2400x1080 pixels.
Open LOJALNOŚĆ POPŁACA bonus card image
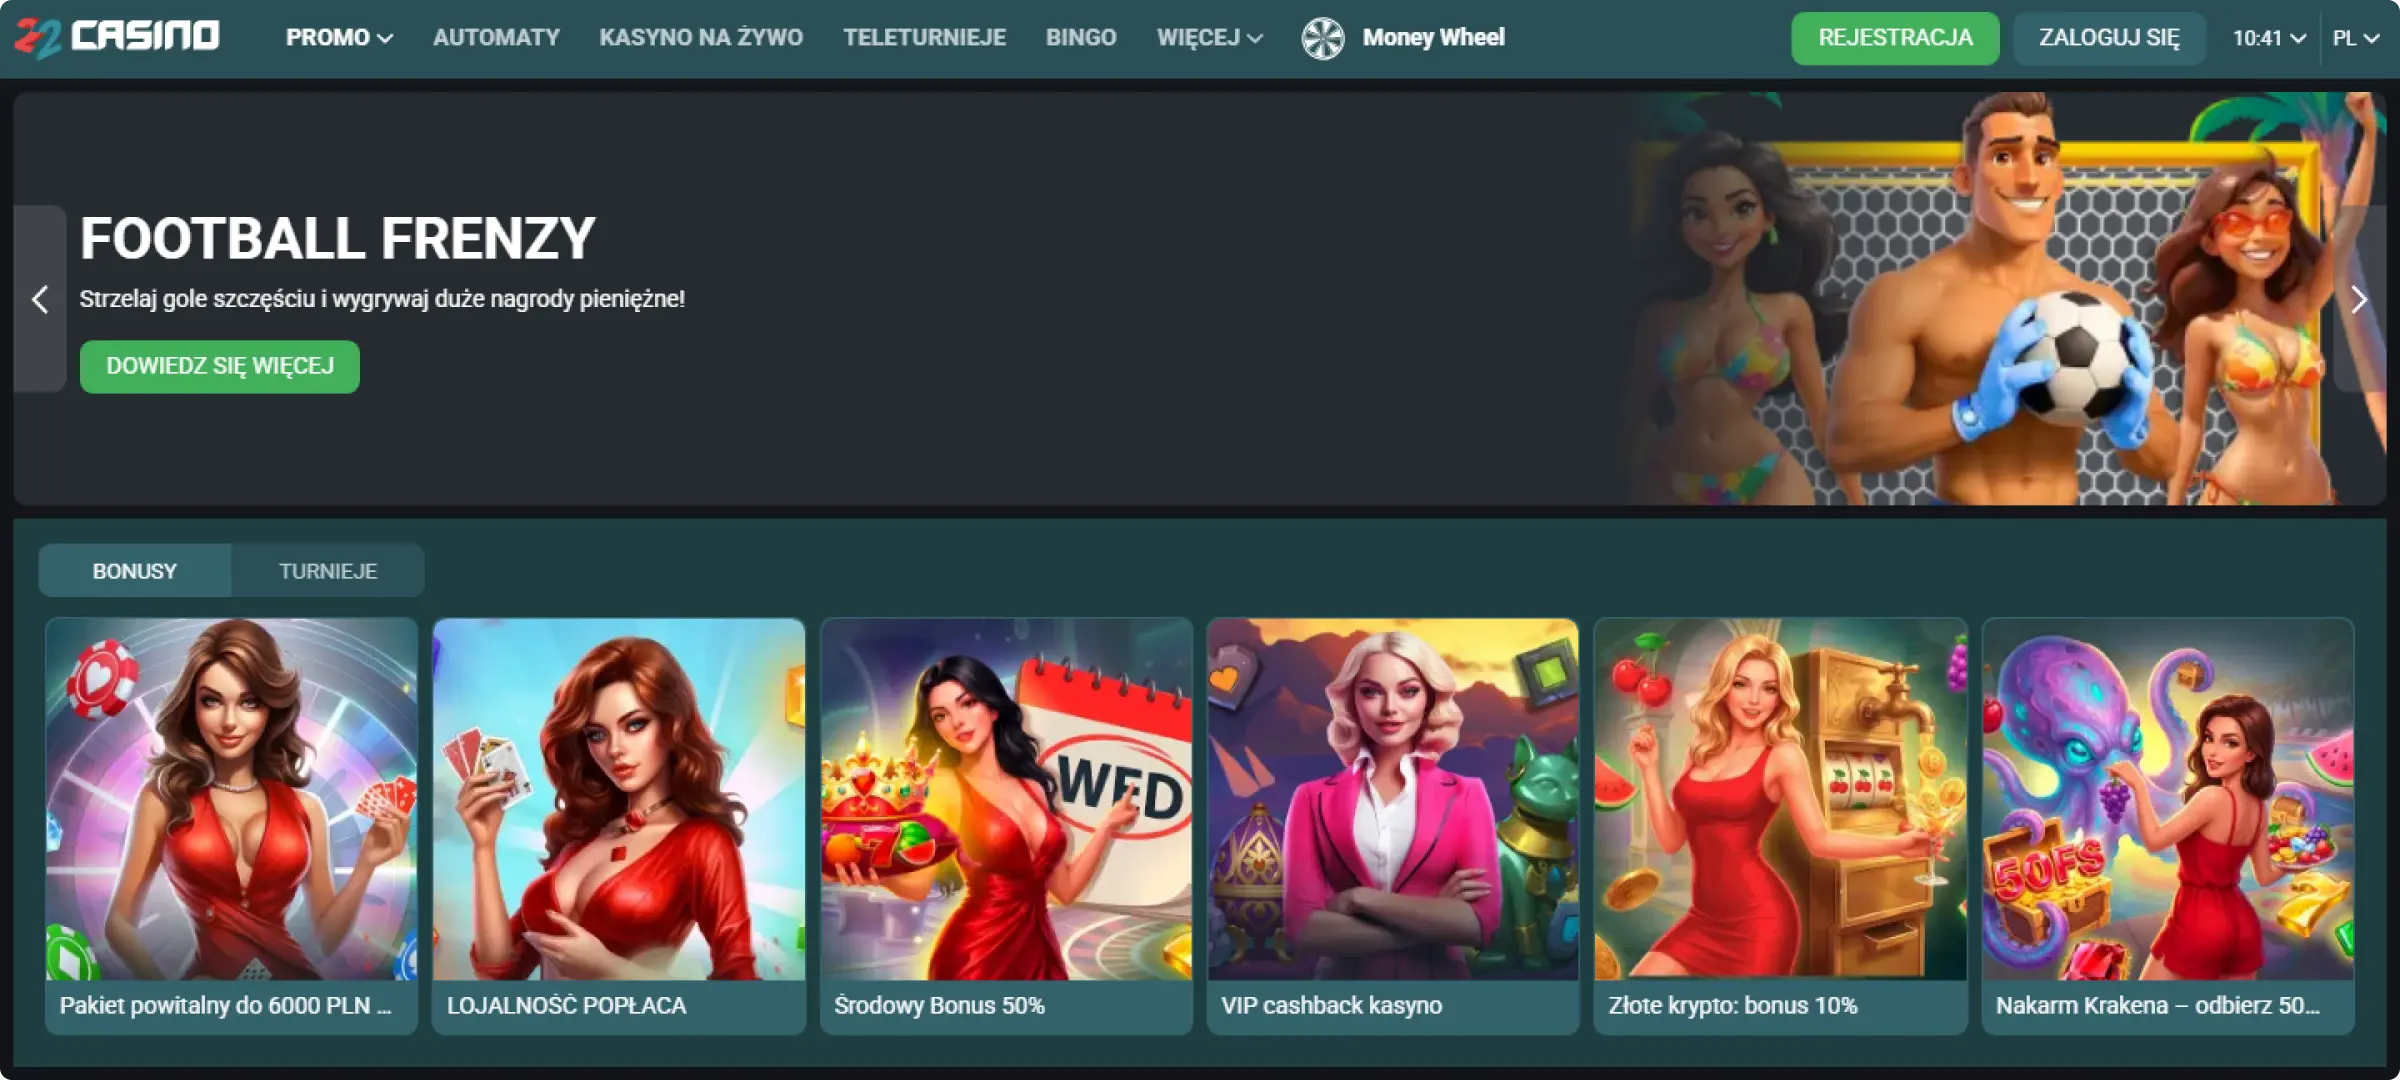pyautogui.click(x=619, y=799)
